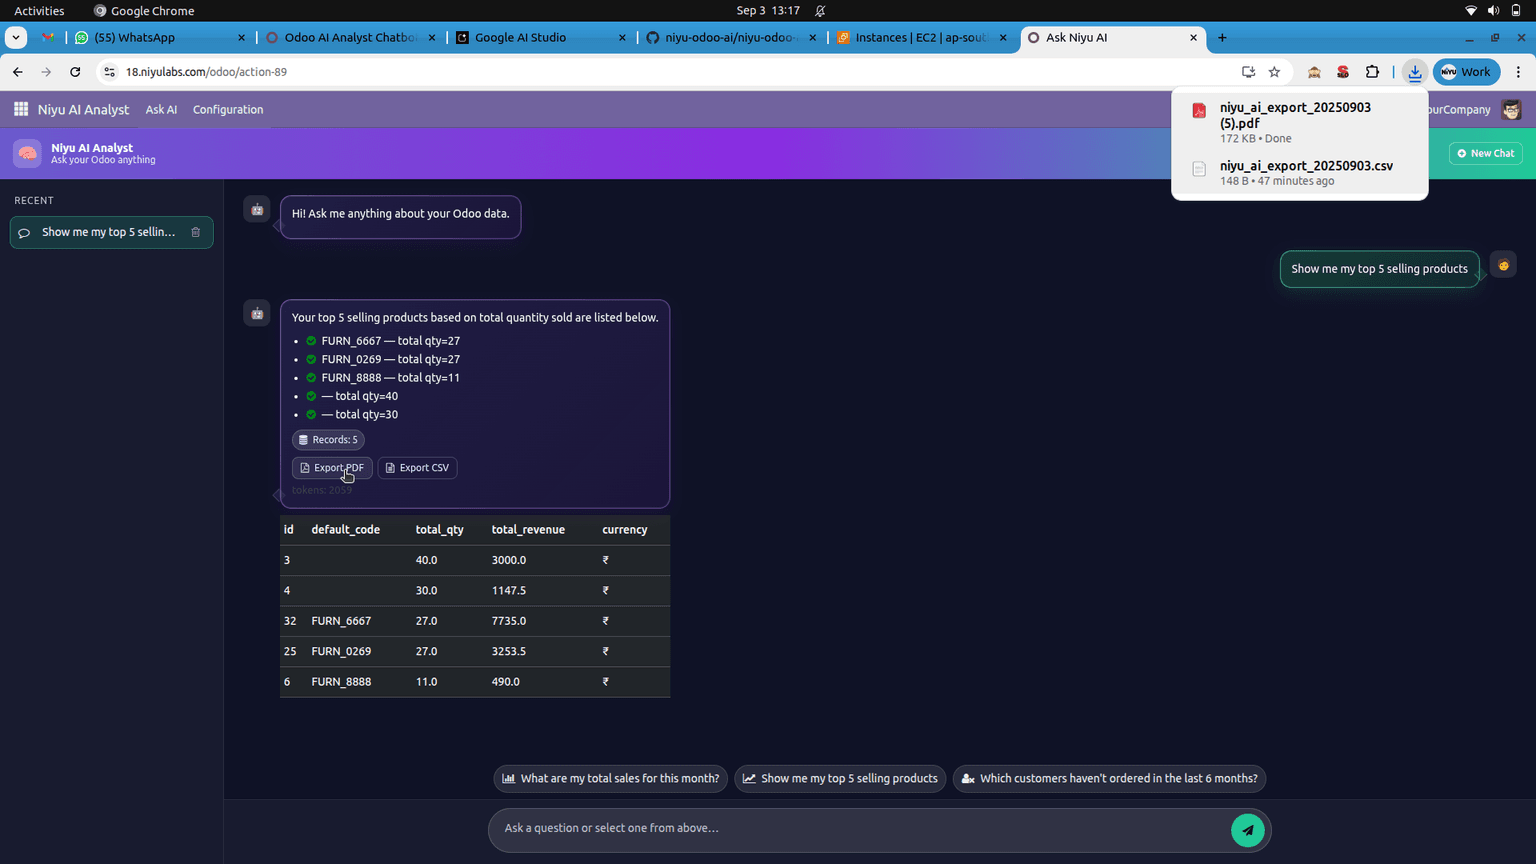This screenshot has height=864, width=1536.
Task: Open the system status tray menu
Action: [1495, 11]
